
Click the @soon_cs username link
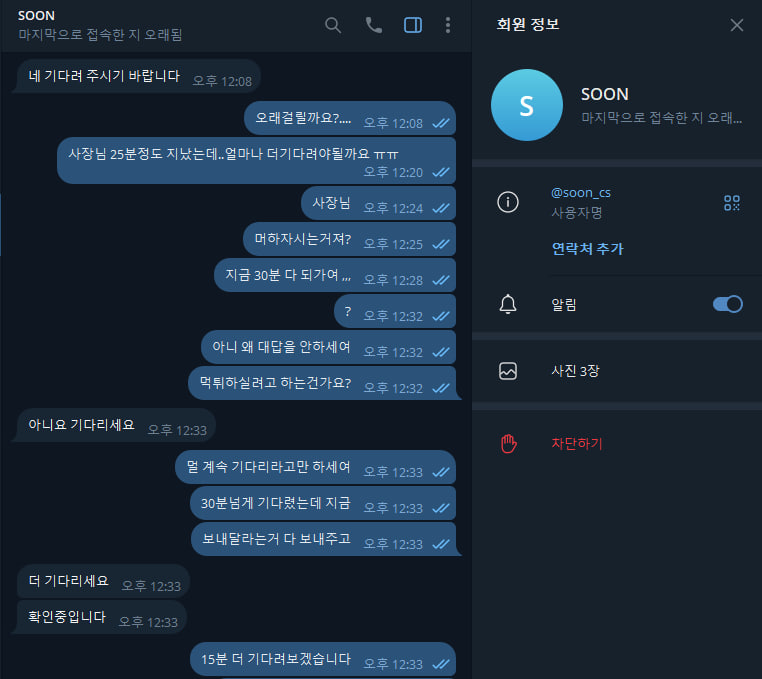[581, 193]
